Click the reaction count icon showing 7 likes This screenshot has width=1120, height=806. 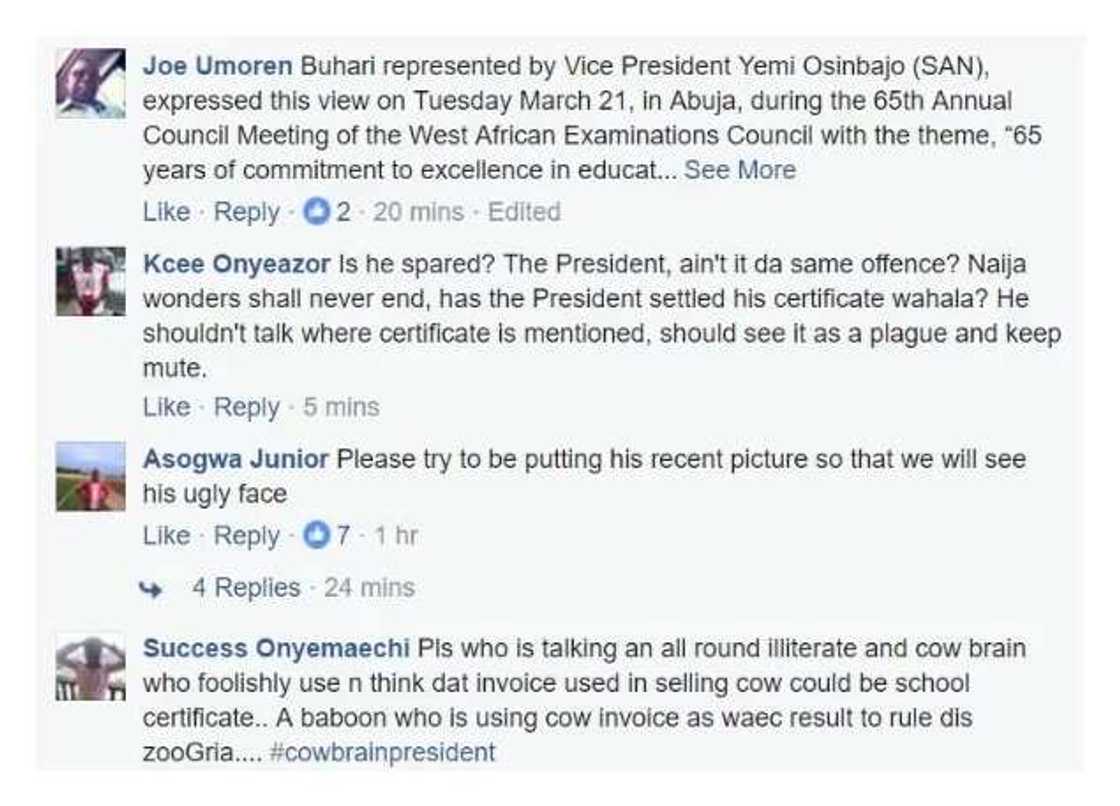click(318, 535)
